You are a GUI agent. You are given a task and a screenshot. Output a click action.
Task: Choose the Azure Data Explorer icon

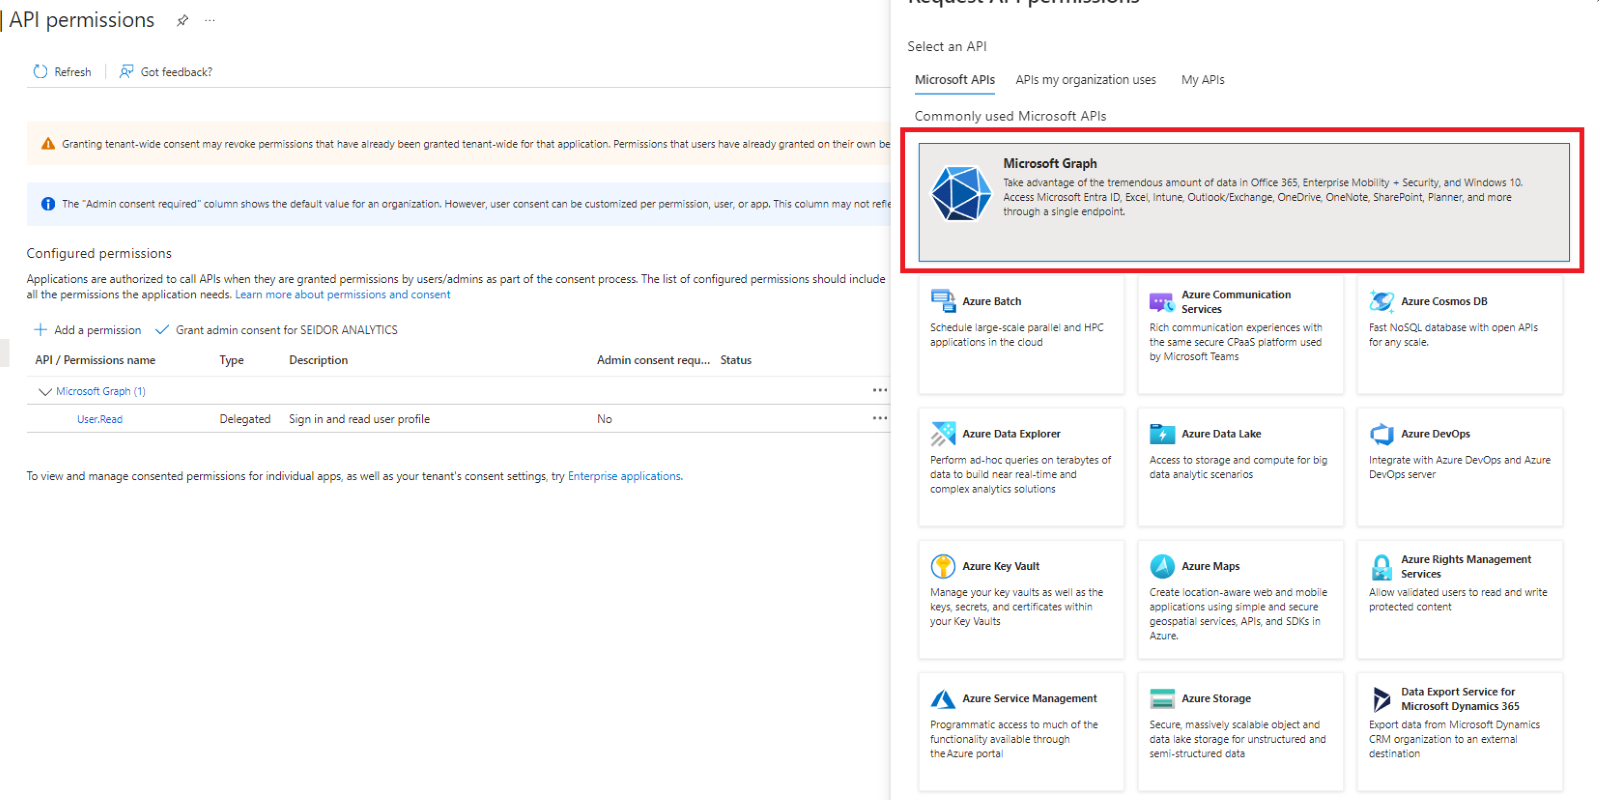point(942,434)
